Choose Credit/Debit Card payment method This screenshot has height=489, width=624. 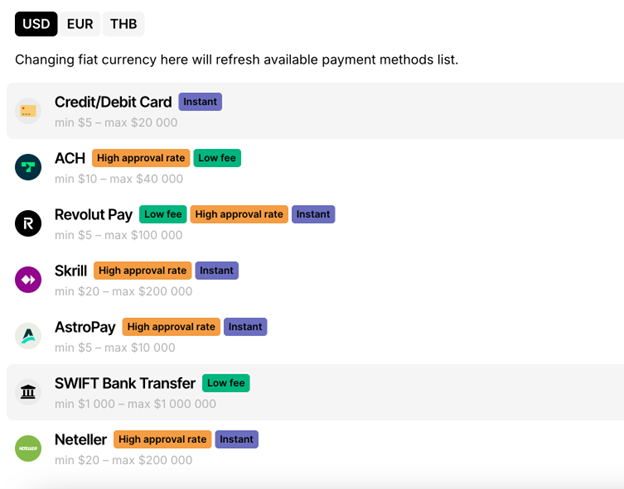[x=114, y=102]
